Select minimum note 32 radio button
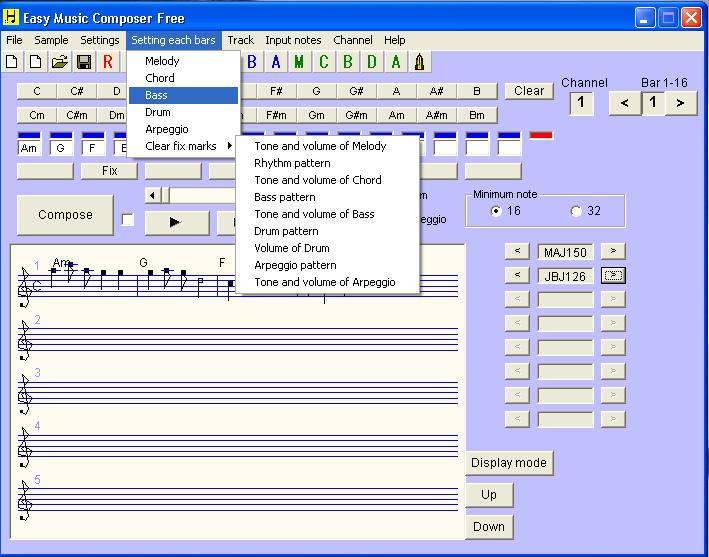This screenshot has width=709, height=557. [x=576, y=211]
